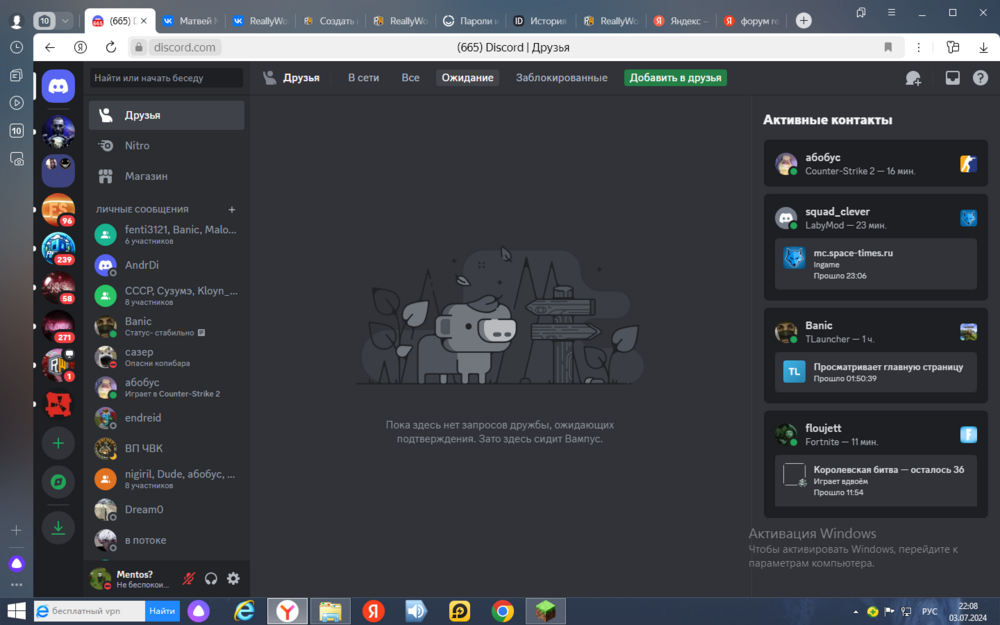Click the Download apps icon
1000x625 pixels.
click(58, 527)
